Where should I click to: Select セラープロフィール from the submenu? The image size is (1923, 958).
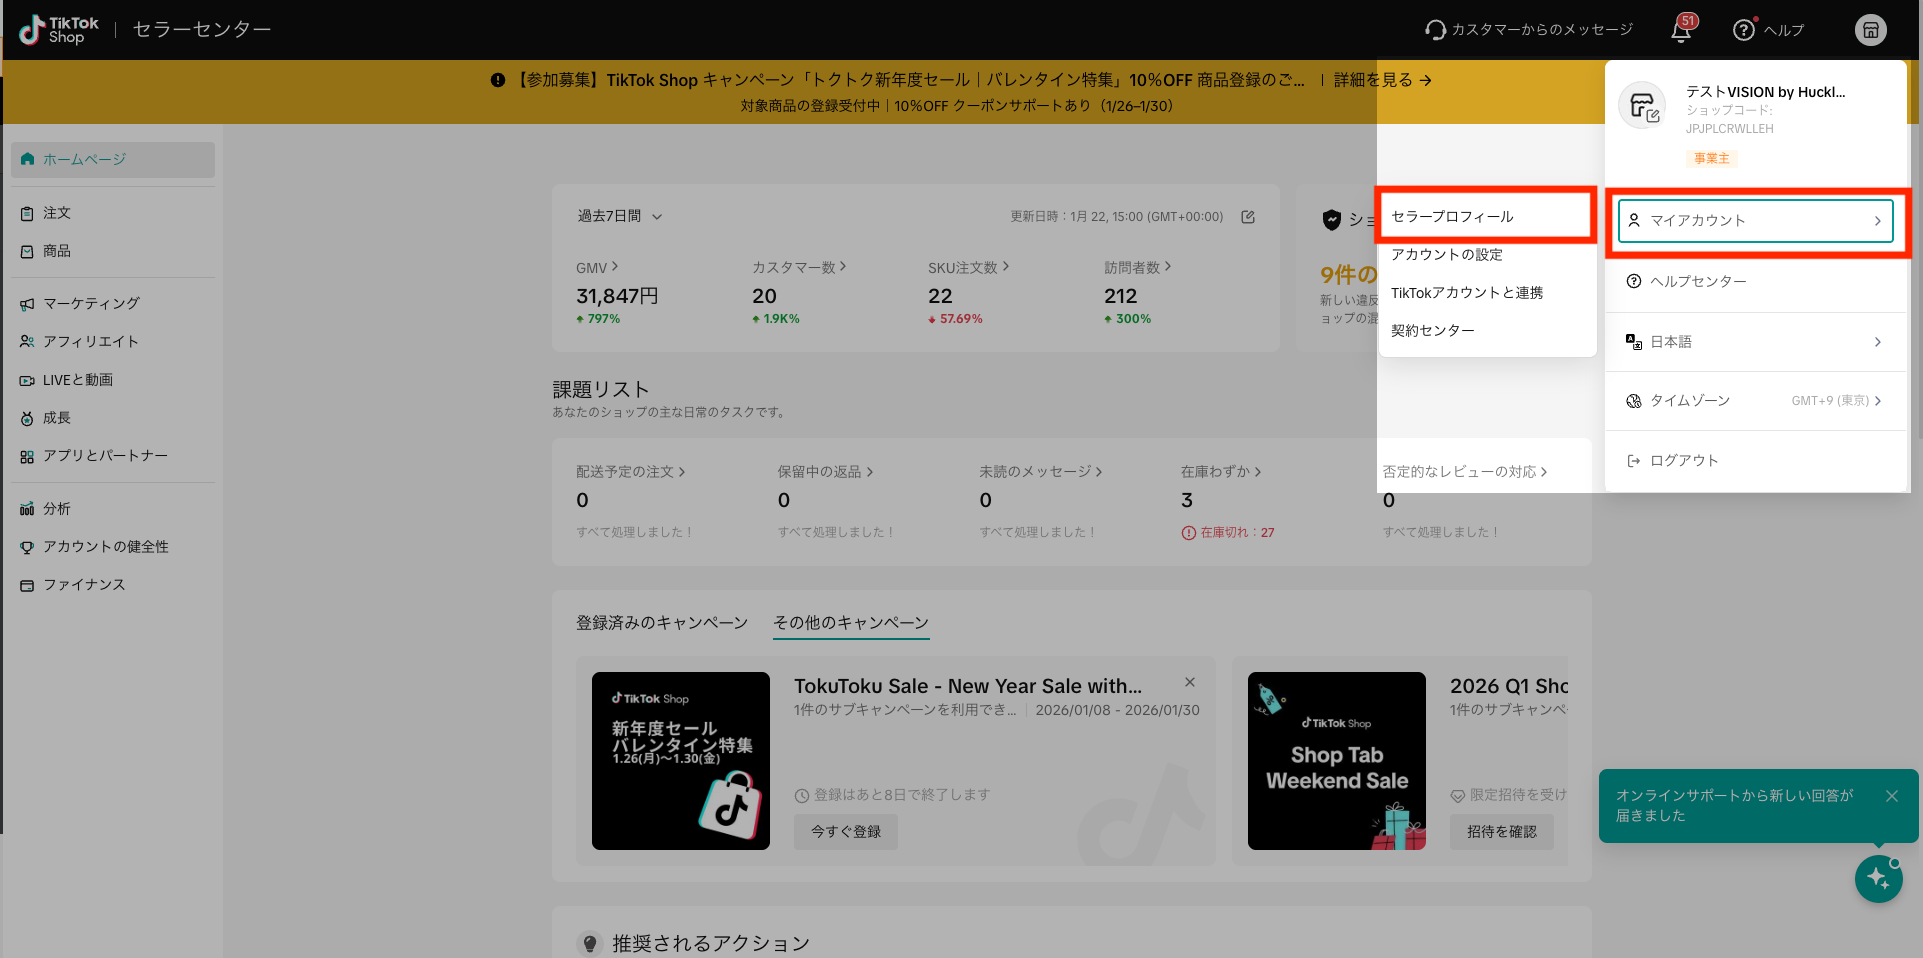(1487, 216)
